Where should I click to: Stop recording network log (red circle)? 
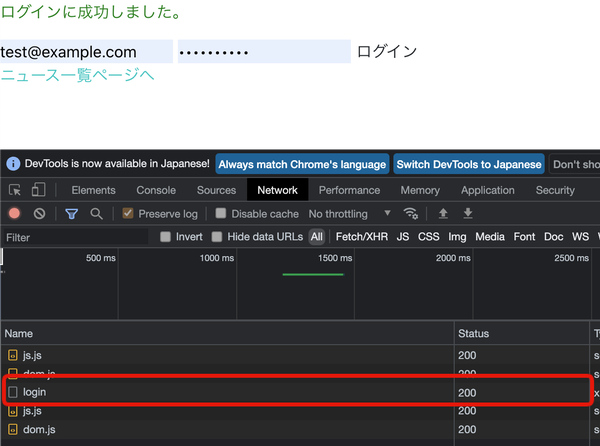click(14, 213)
